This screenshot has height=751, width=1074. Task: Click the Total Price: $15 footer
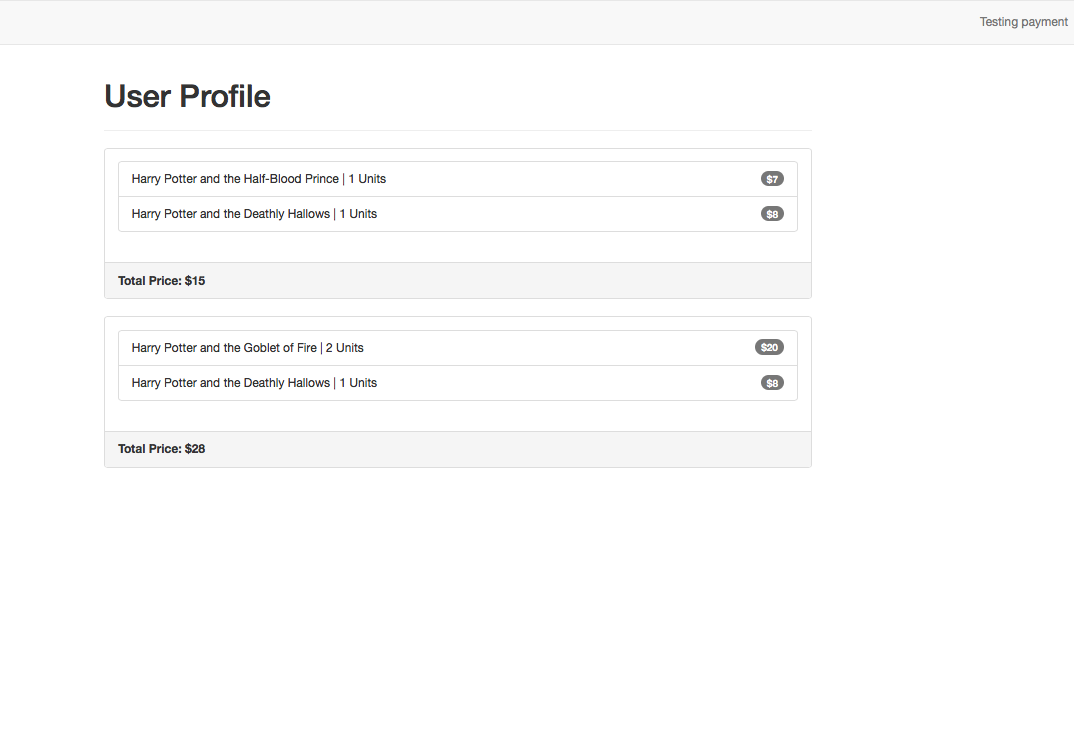(x=458, y=280)
